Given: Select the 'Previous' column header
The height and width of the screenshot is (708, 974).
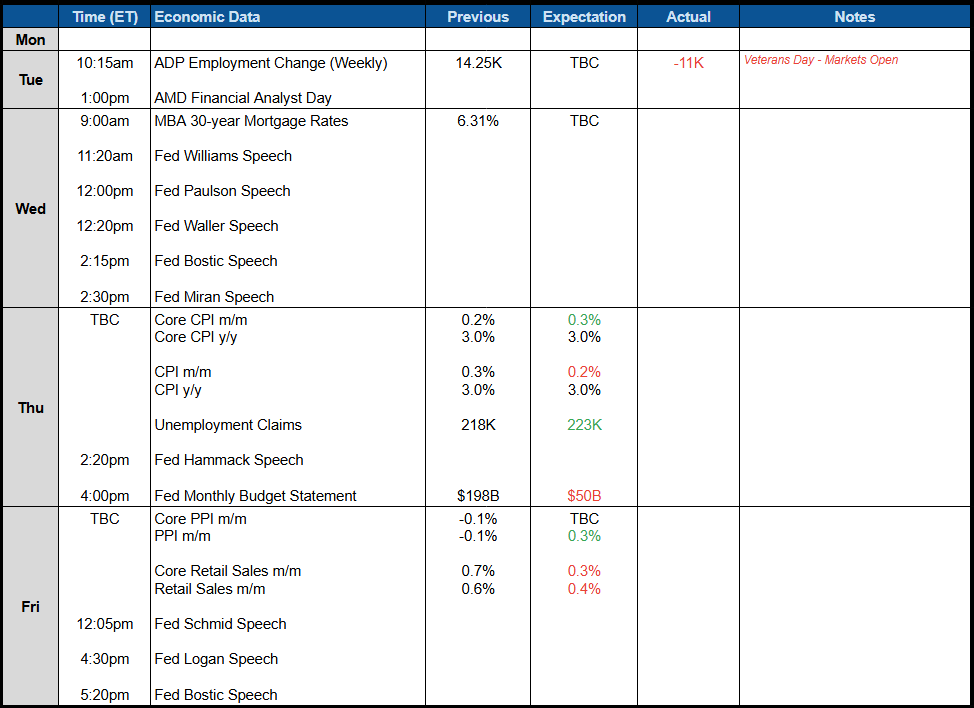Looking at the screenshot, I should click(x=478, y=17).
